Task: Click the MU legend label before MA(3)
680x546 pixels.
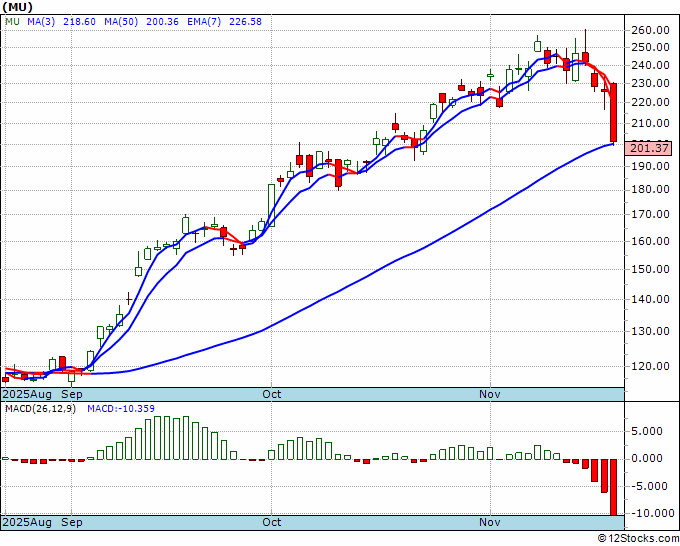Action: tap(13, 22)
